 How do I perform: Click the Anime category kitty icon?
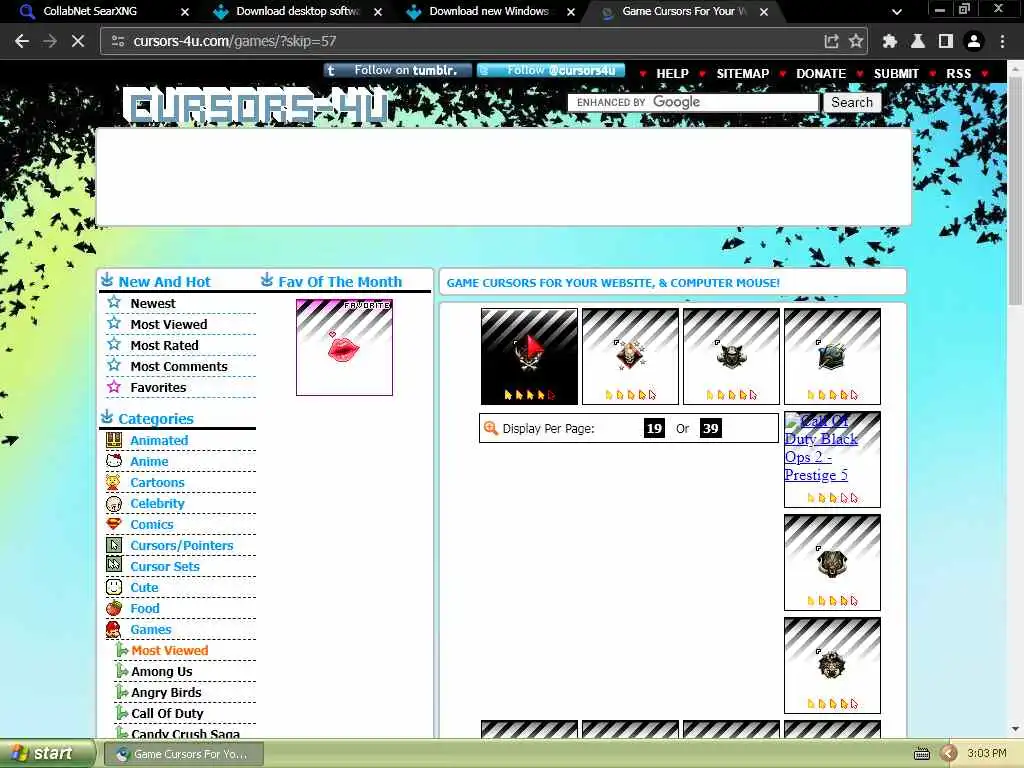[114, 461]
